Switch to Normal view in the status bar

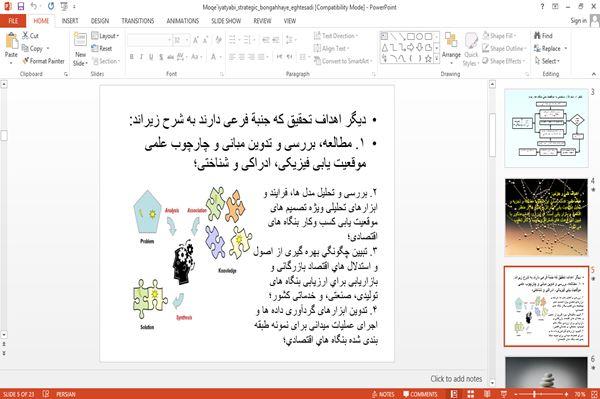pyautogui.click(x=454, y=394)
